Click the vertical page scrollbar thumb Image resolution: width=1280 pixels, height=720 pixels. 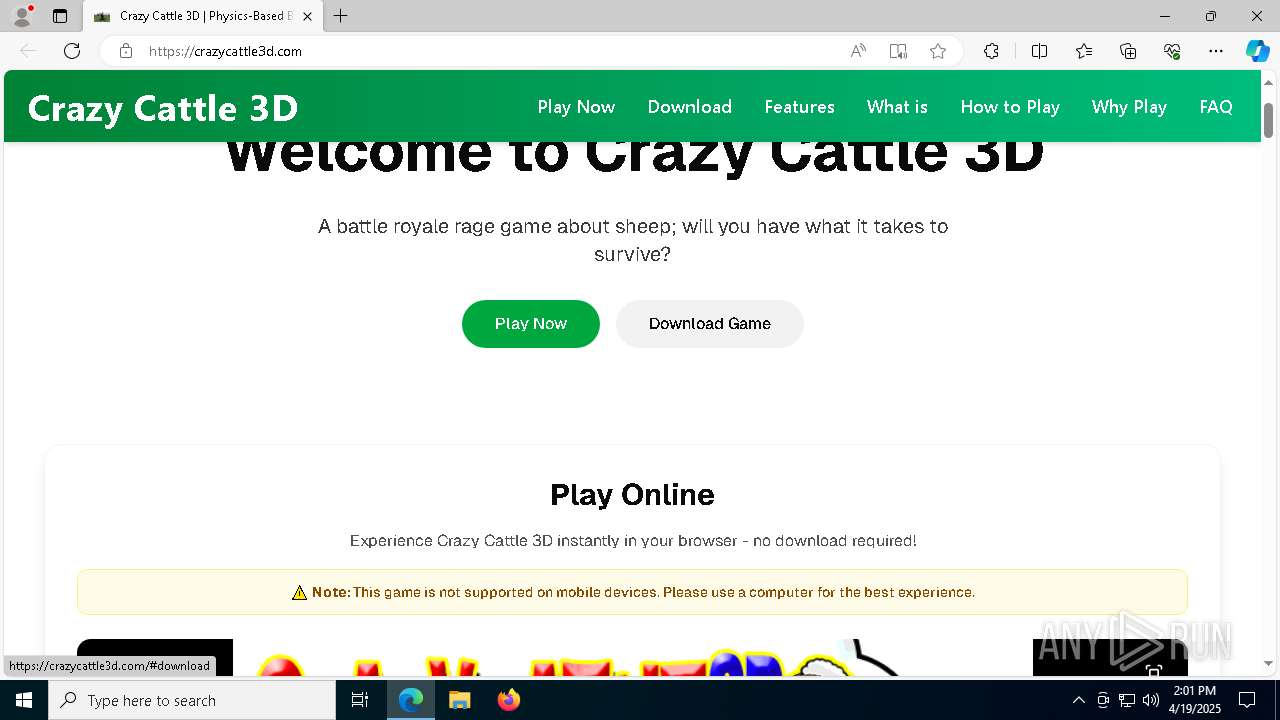tap(1268, 120)
